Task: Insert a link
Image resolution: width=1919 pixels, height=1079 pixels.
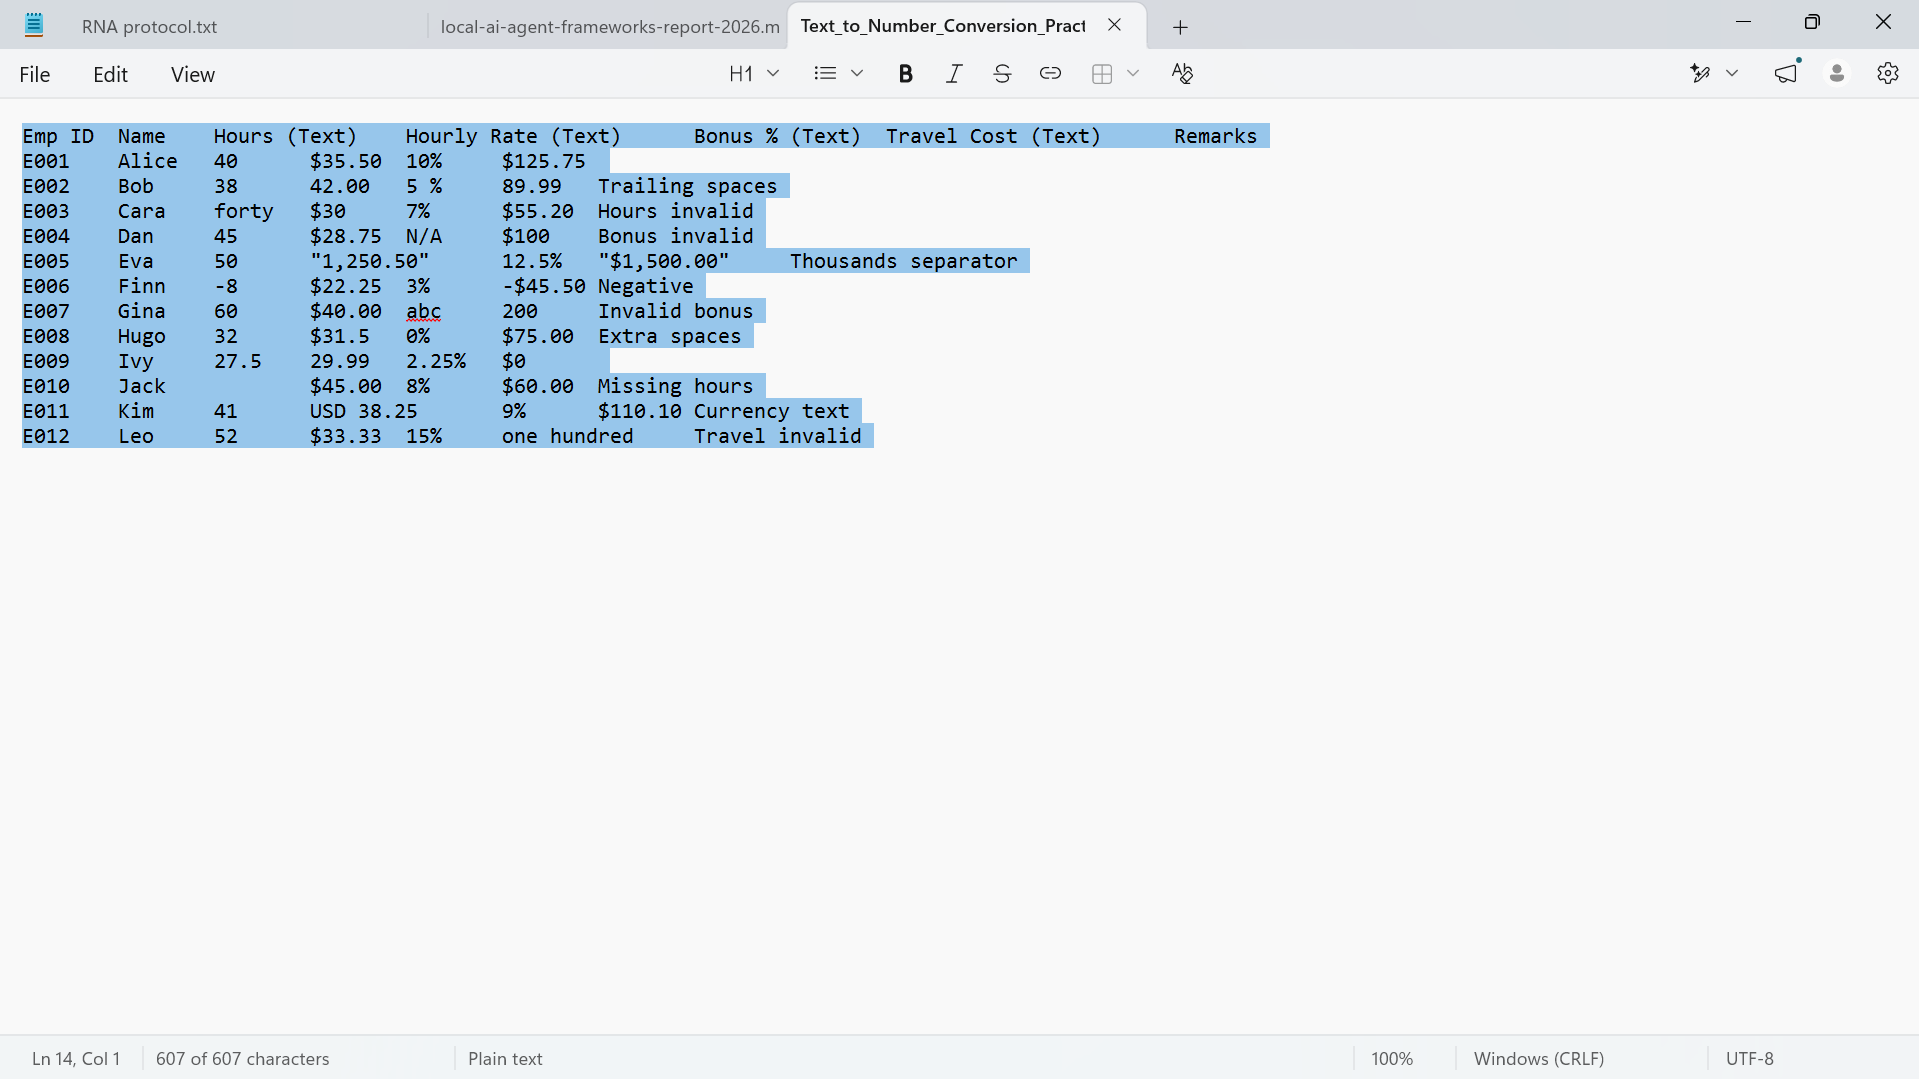Action: click(x=1050, y=74)
